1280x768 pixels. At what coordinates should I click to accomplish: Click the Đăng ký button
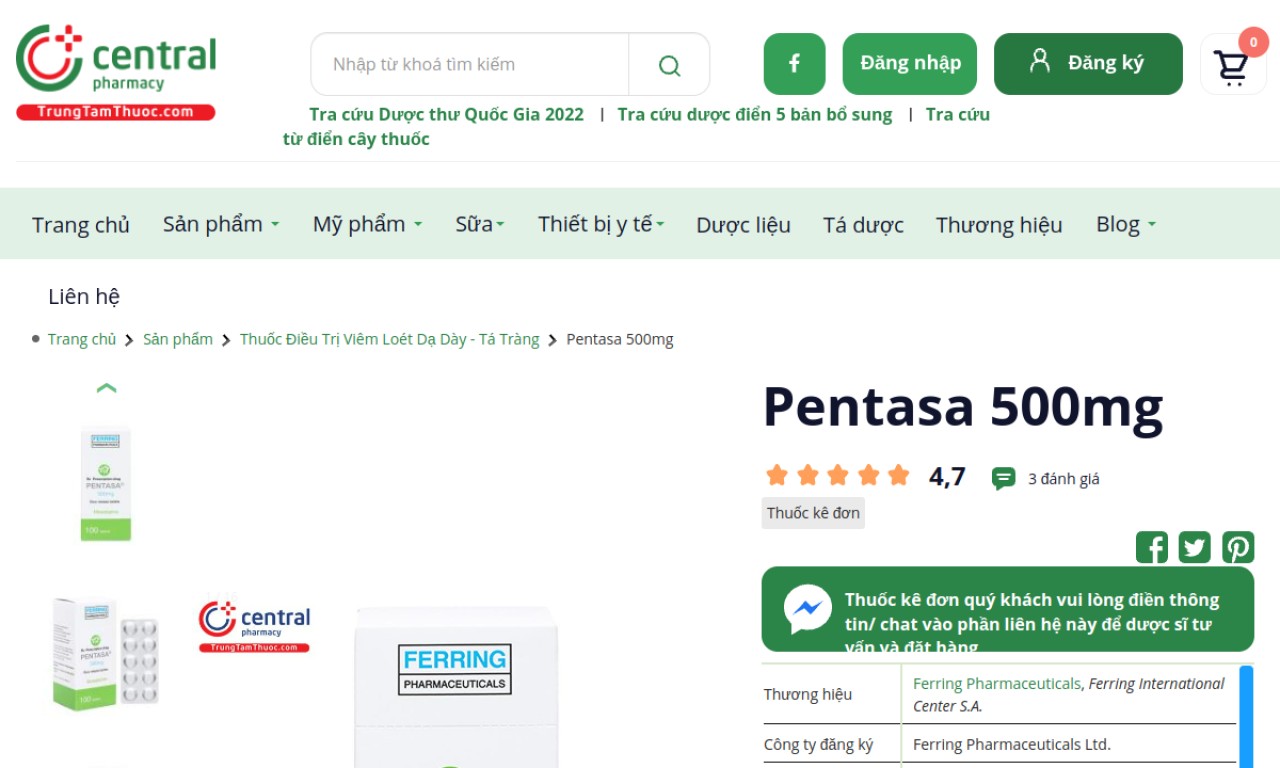1088,64
